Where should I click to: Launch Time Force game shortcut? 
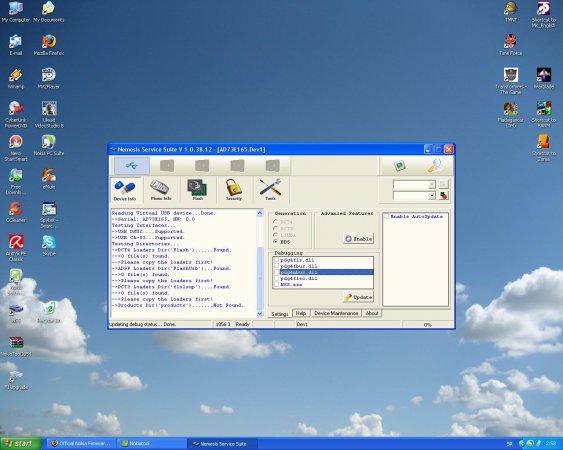pos(511,45)
